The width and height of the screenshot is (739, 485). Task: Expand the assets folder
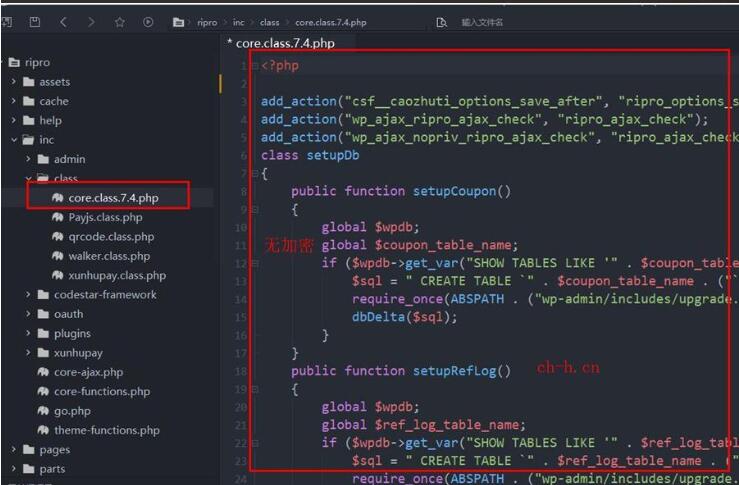click(x=14, y=82)
